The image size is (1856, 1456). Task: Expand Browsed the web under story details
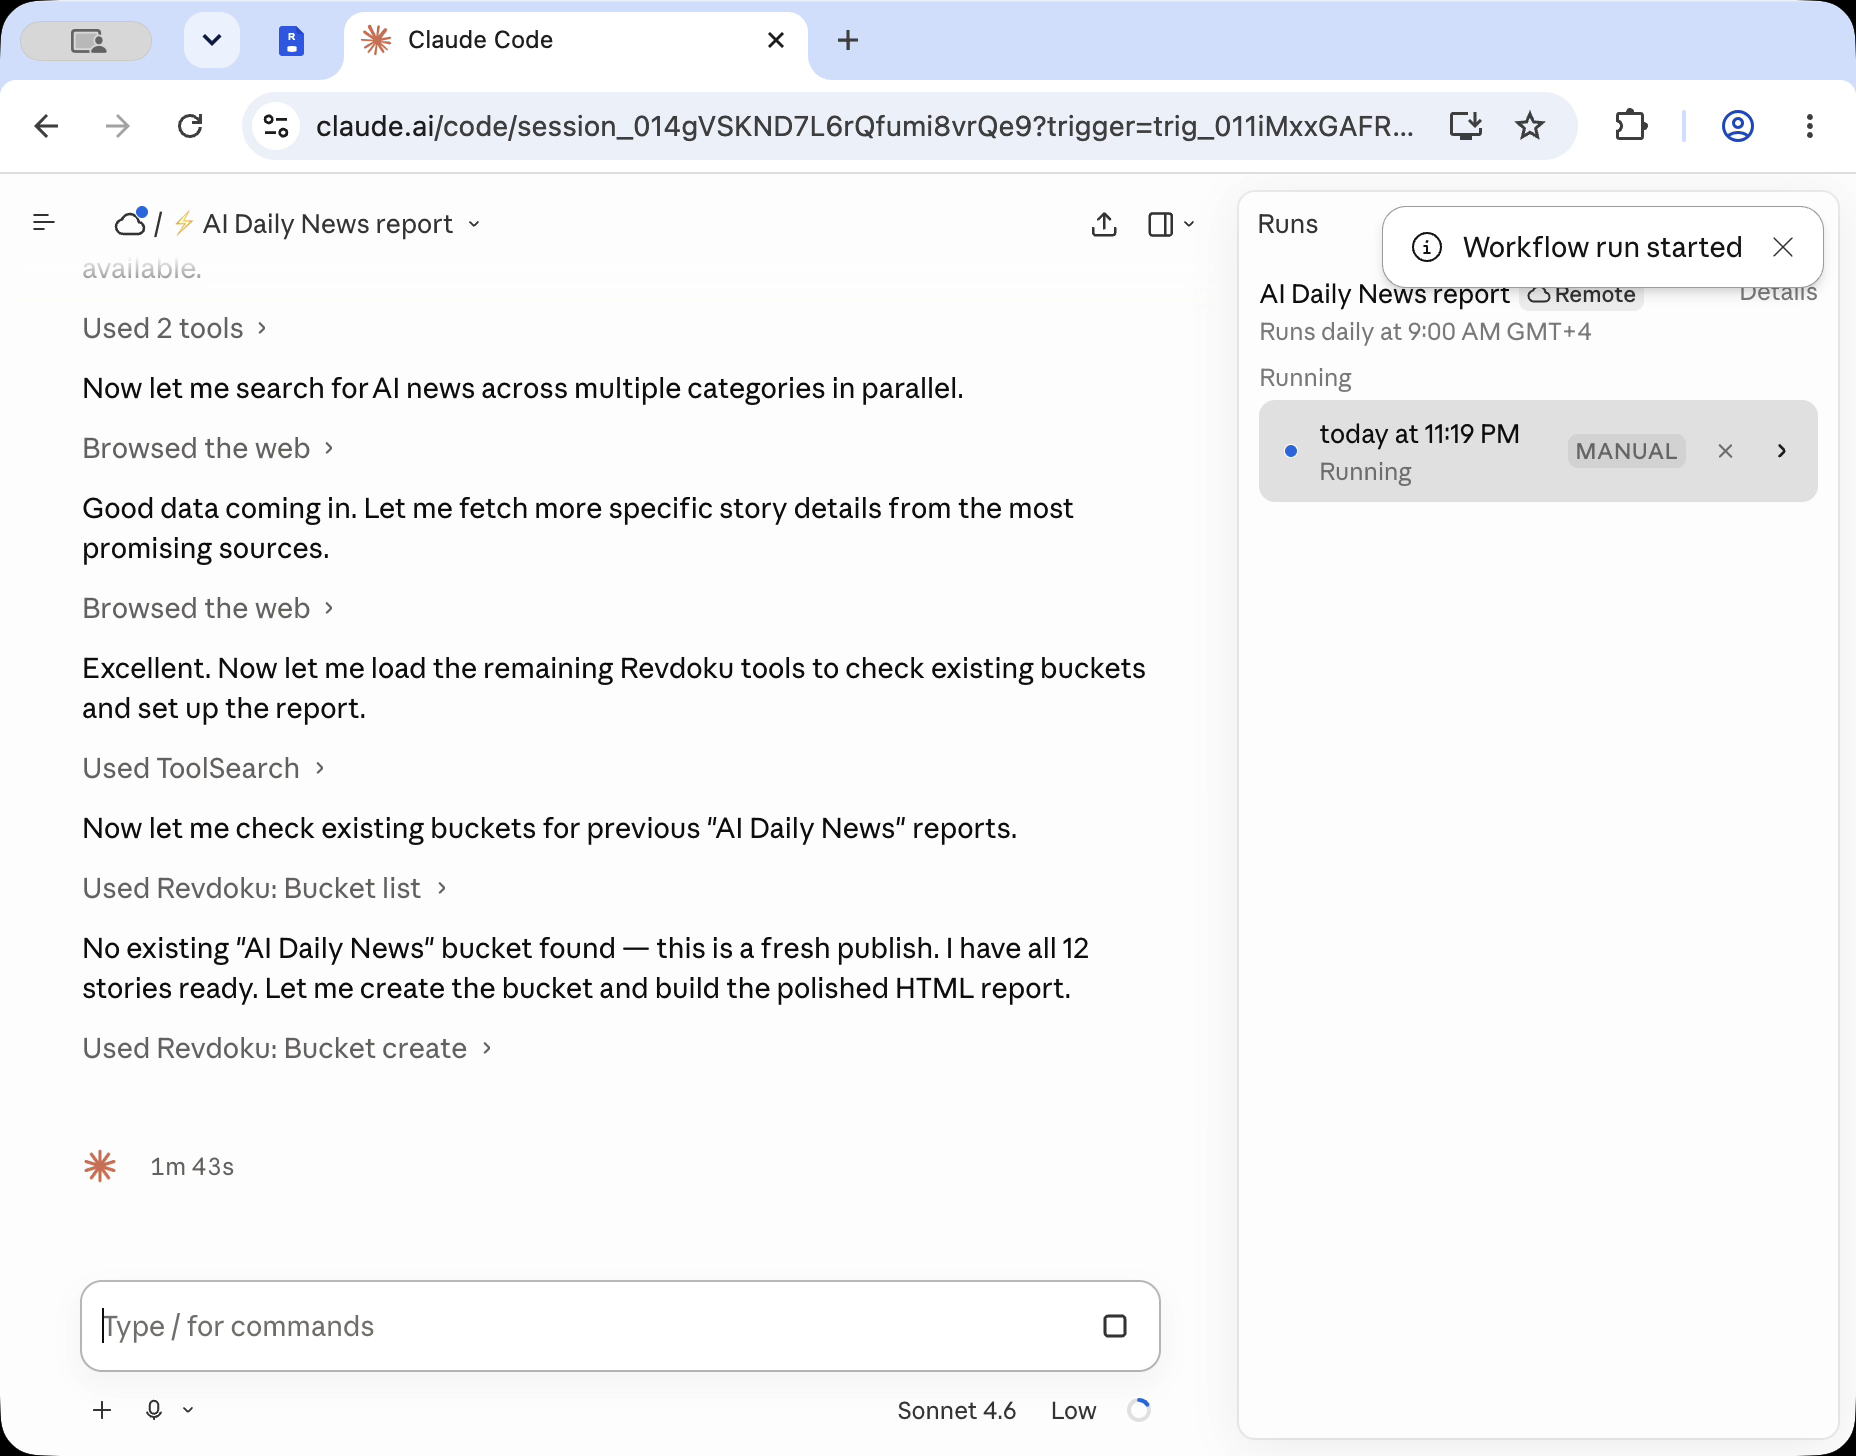208,608
